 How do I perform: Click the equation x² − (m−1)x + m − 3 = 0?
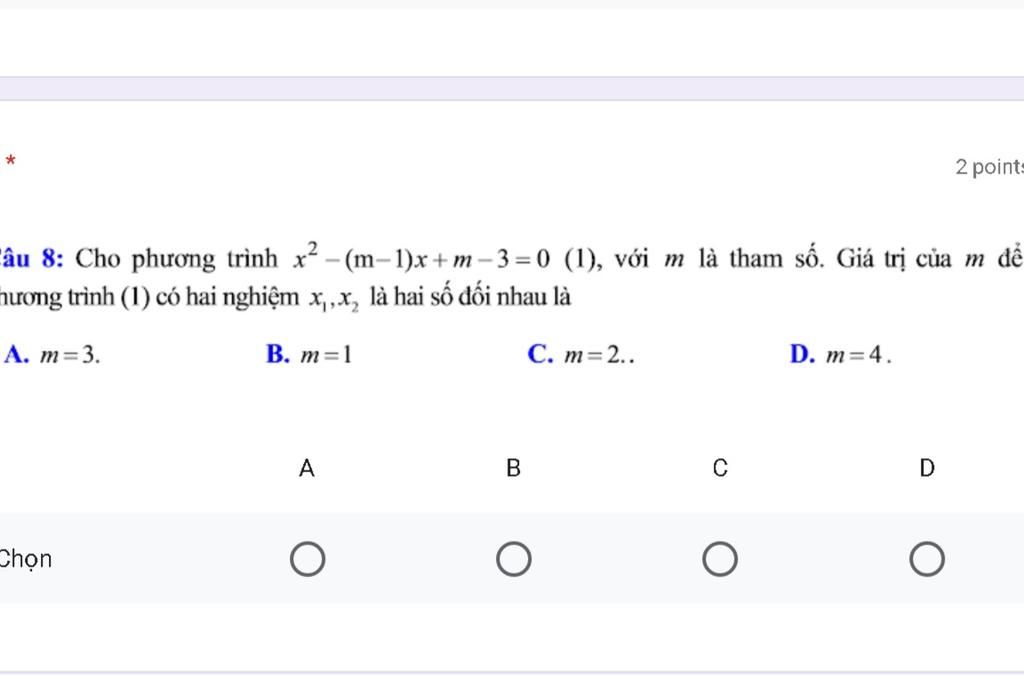(422, 257)
